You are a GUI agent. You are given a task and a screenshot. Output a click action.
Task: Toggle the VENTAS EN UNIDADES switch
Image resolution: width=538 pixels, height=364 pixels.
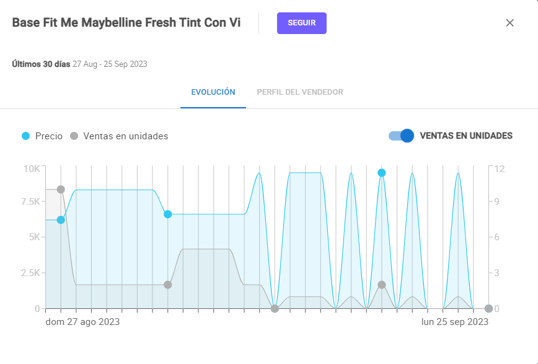click(x=401, y=136)
